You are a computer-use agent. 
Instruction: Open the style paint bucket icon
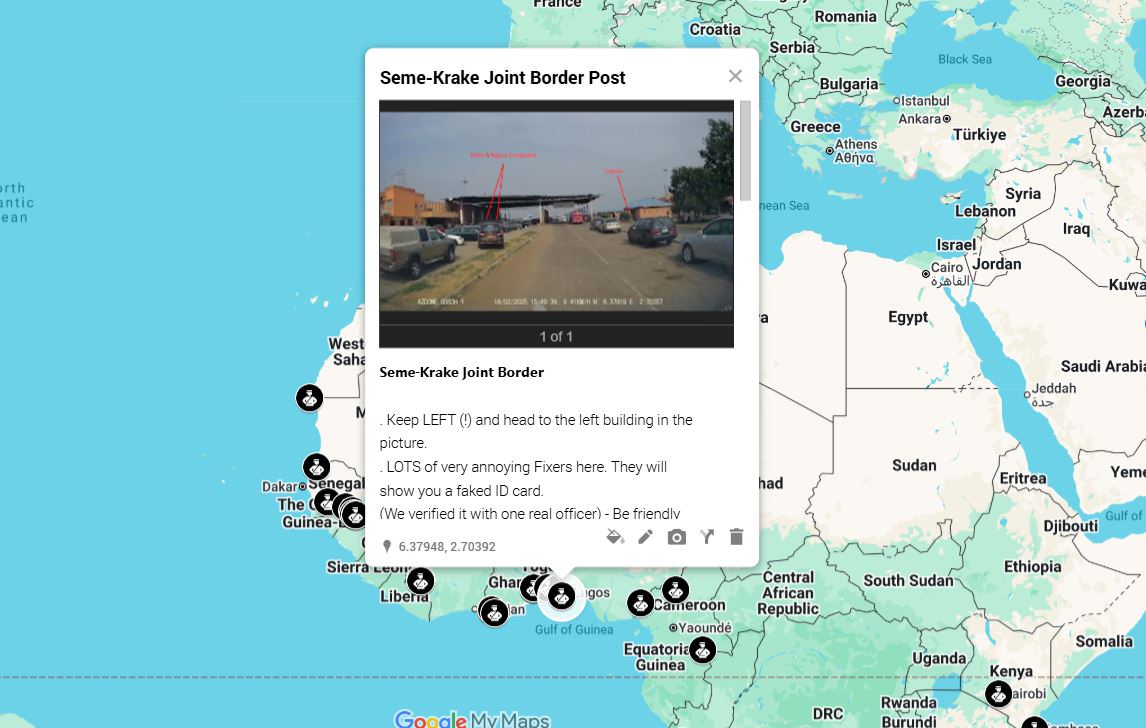coord(615,537)
